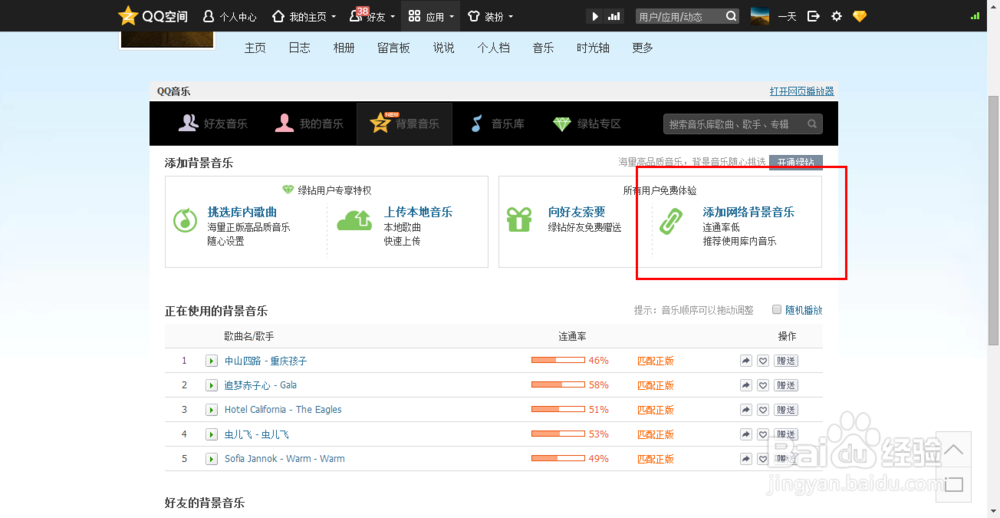Select the 背景音乐 tab
The height and width of the screenshot is (518, 1000).
404,124
